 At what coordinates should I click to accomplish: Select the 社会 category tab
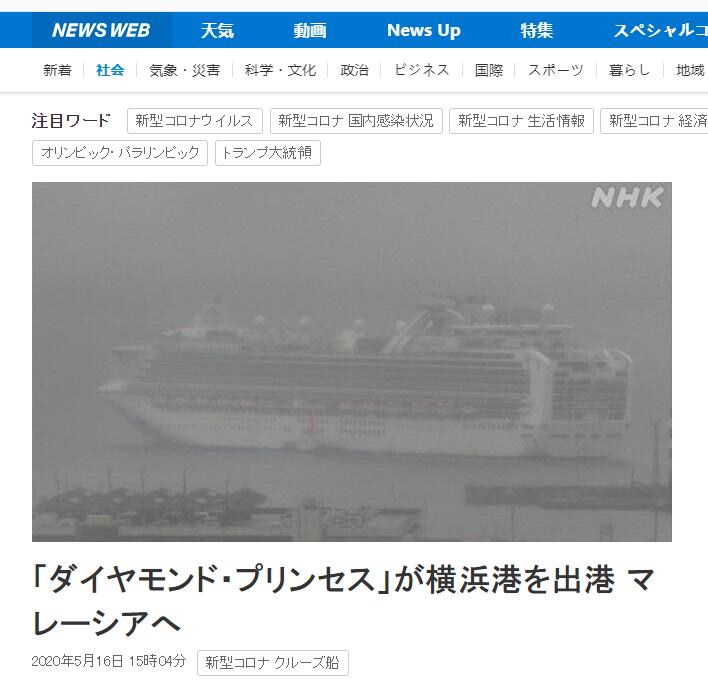tap(110, 70)
